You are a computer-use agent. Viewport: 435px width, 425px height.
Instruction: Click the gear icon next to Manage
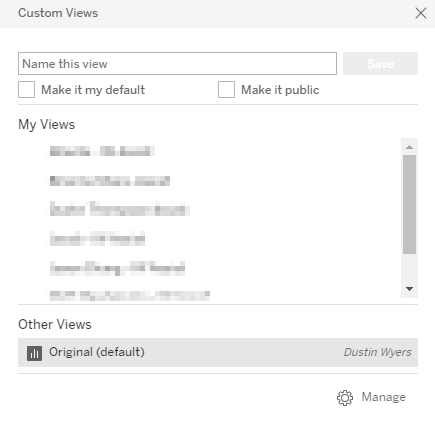pos(345,398)
